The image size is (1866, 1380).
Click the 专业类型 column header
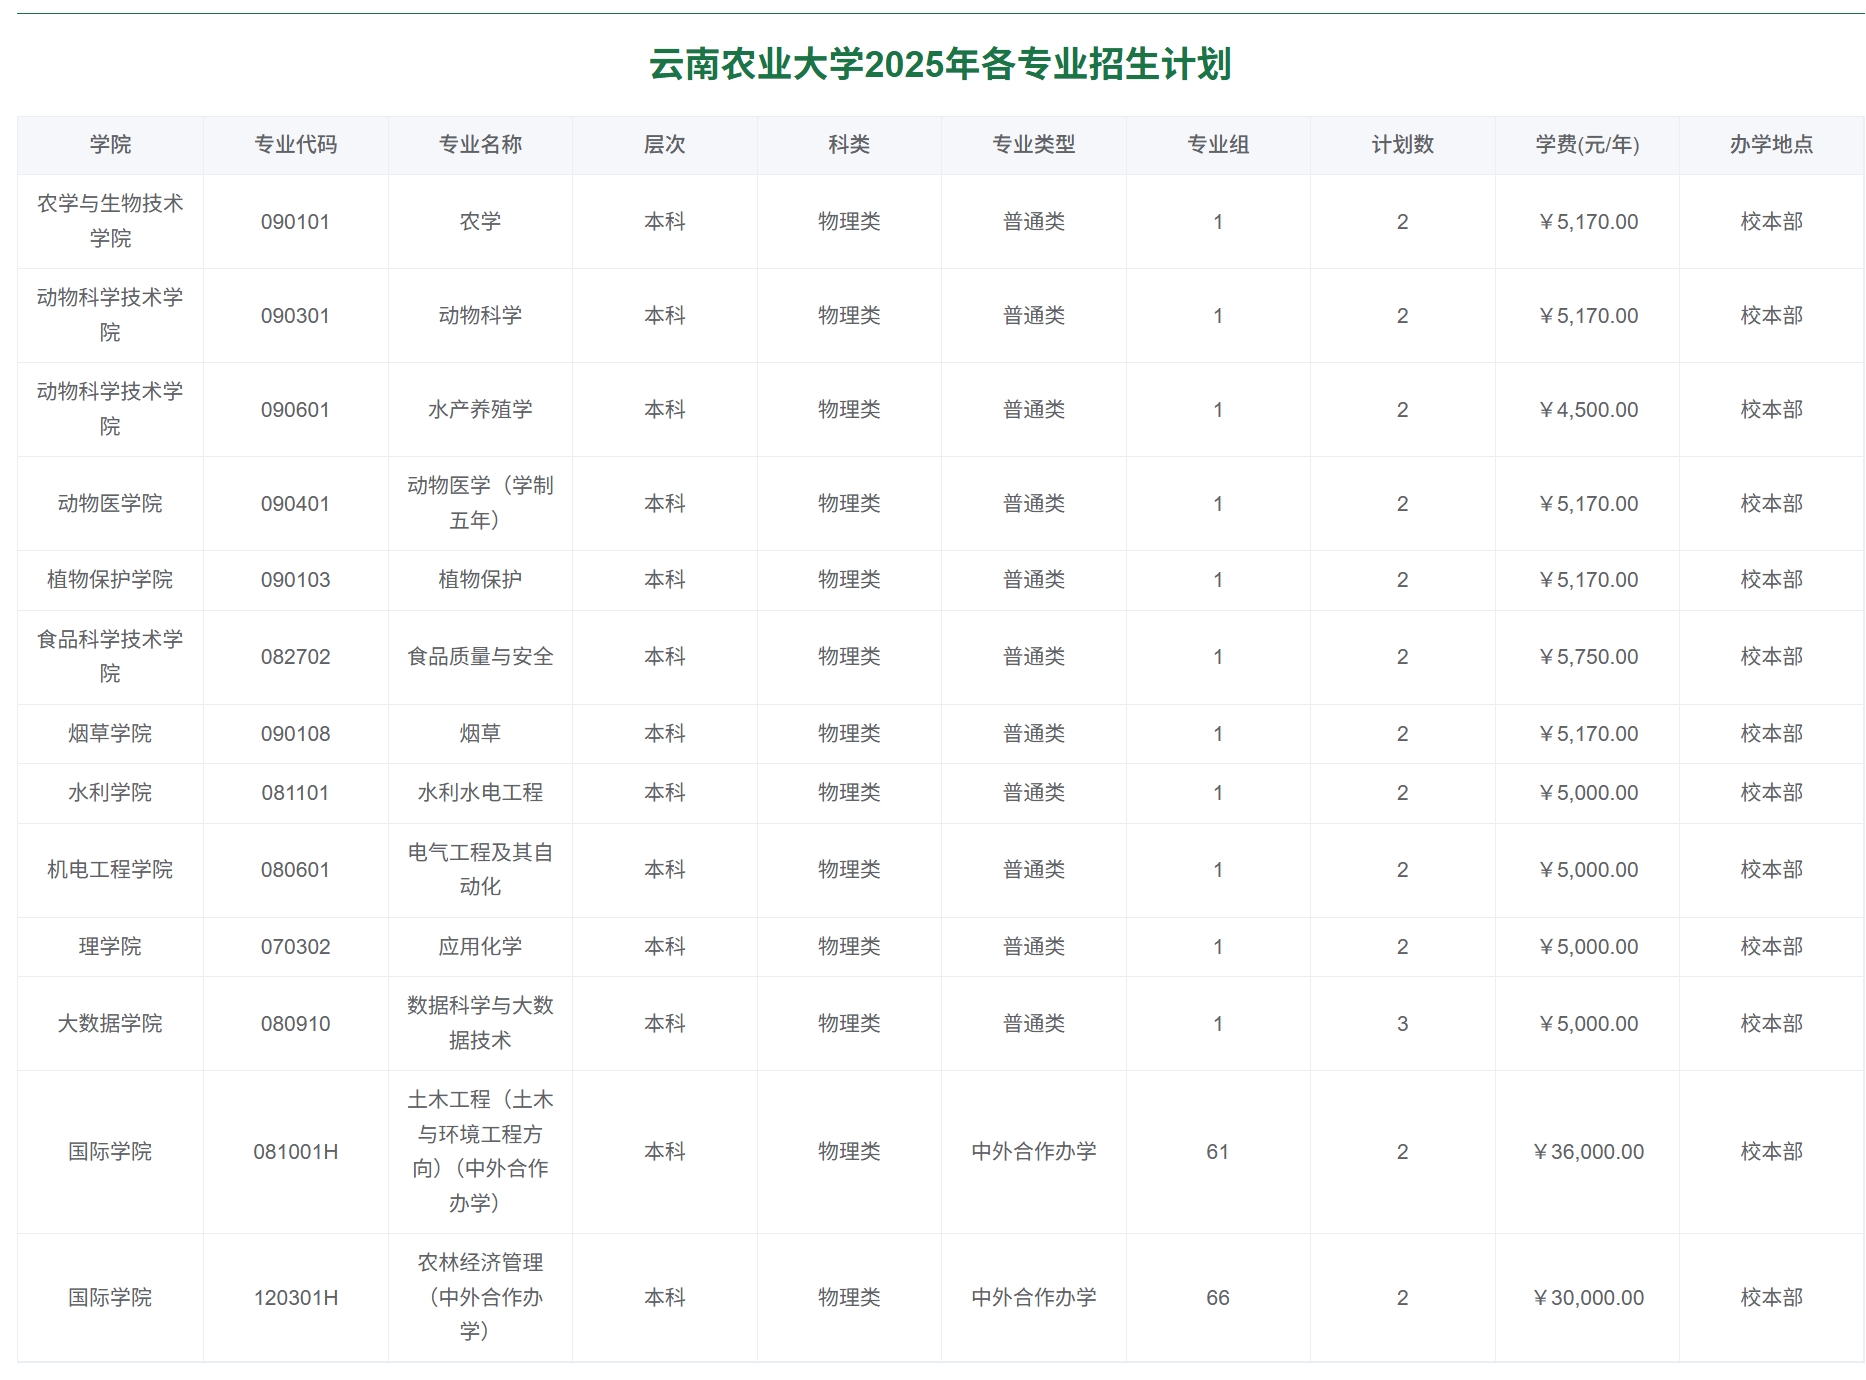click(1032, 144)
